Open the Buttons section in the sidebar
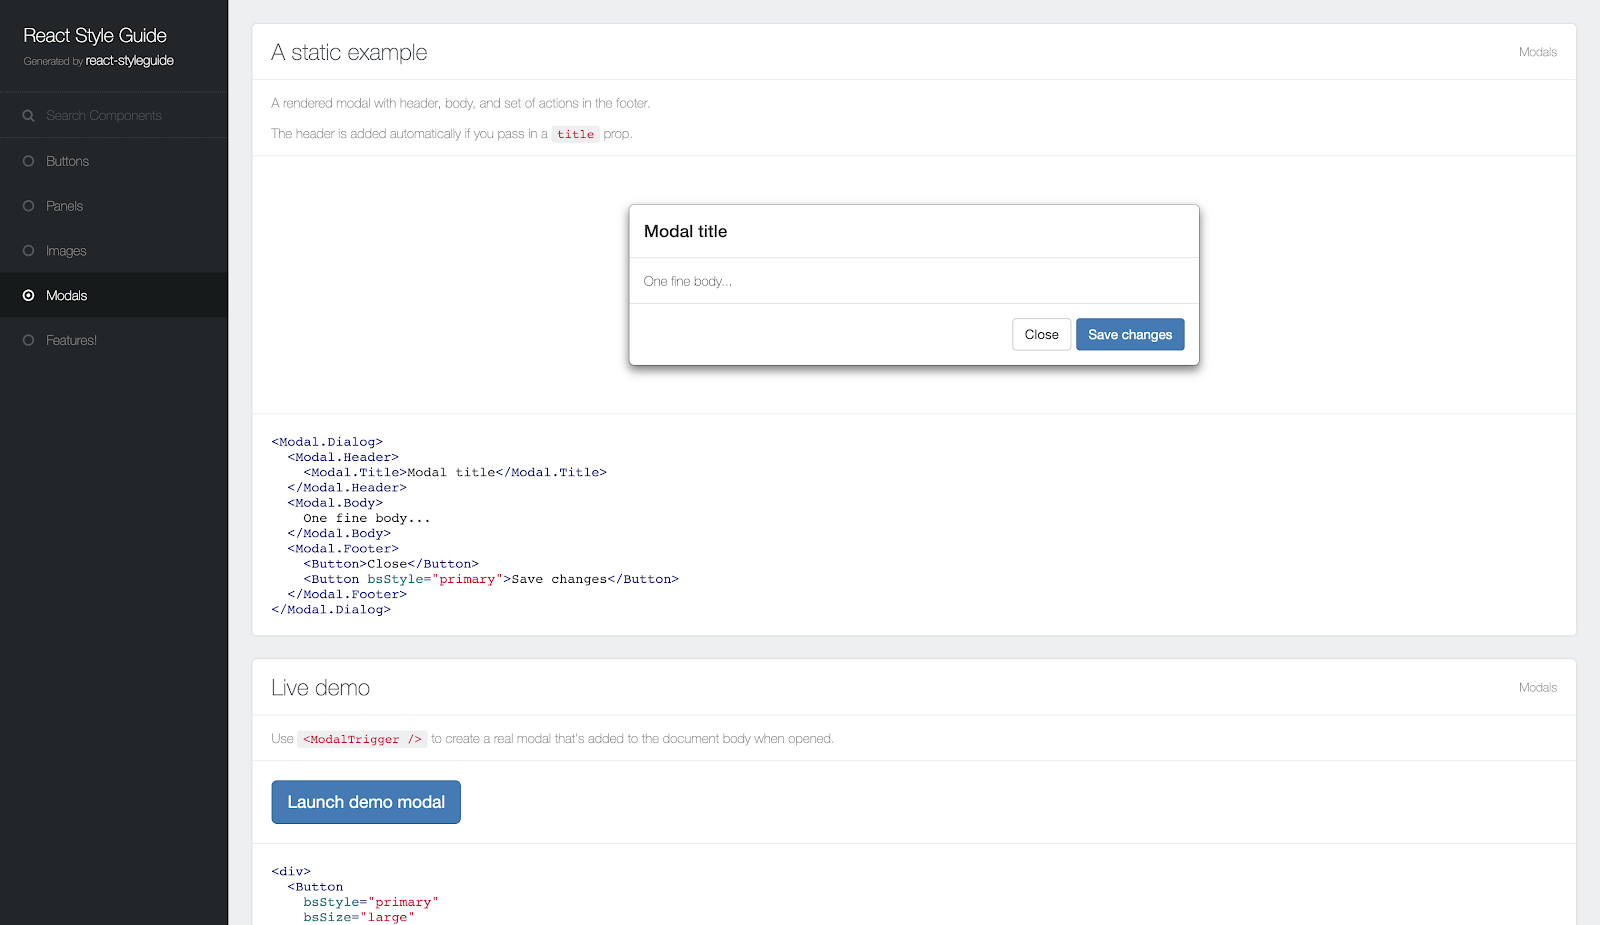Screen dimensions: 1600x925 tap(66, 161)
